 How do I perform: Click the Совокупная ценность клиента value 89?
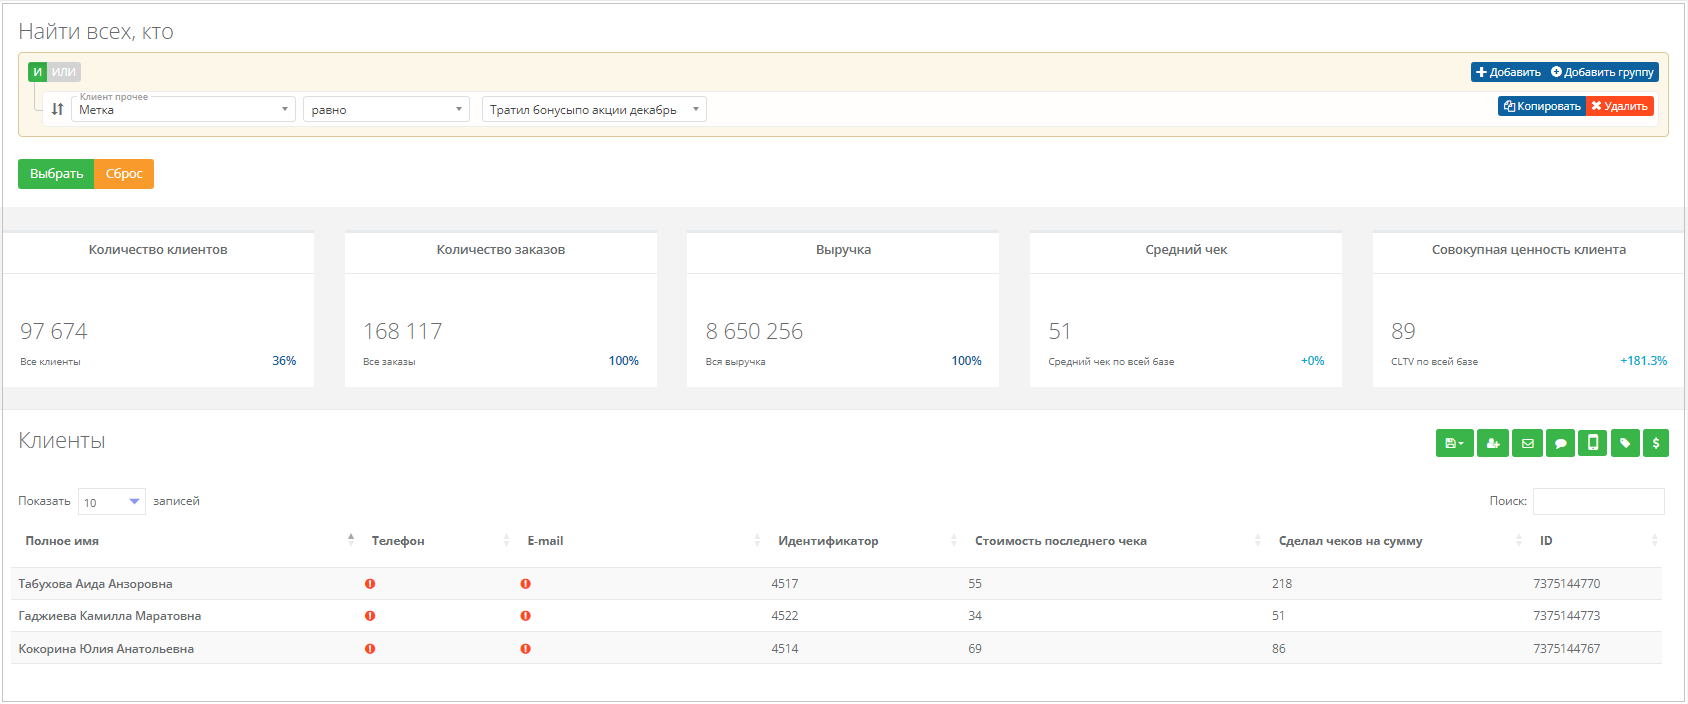tap(1403, 331)
